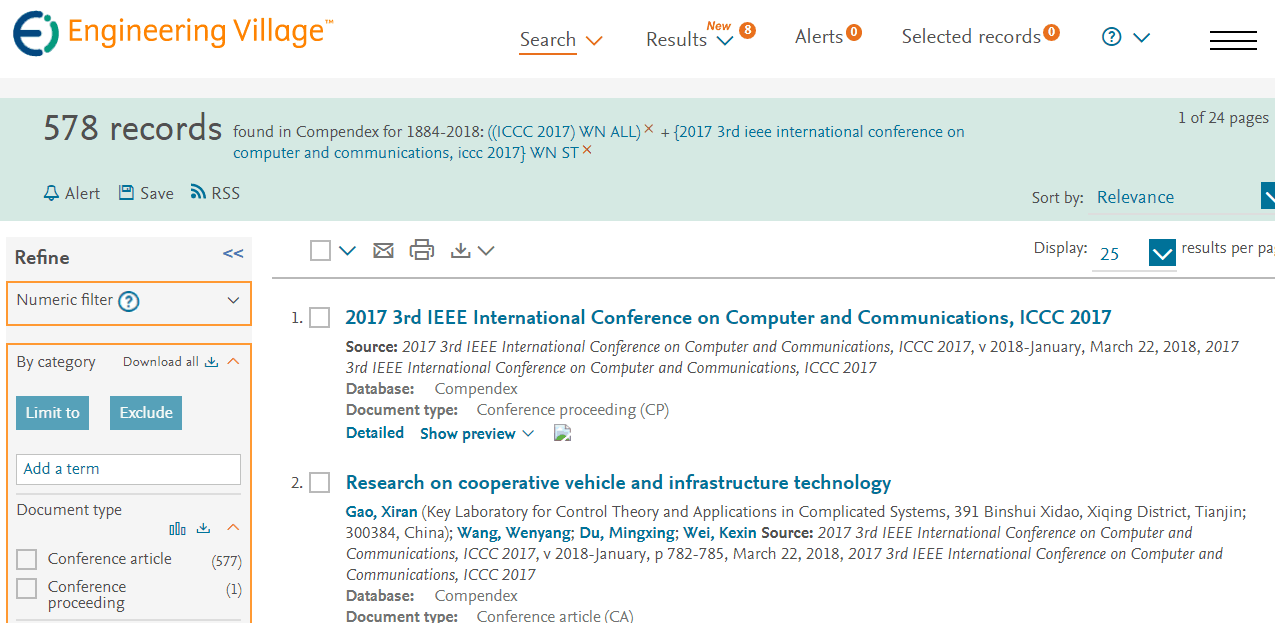Click the print results printer icon
This screenshot has width=1275, height=623.
[x=422, y=250]
